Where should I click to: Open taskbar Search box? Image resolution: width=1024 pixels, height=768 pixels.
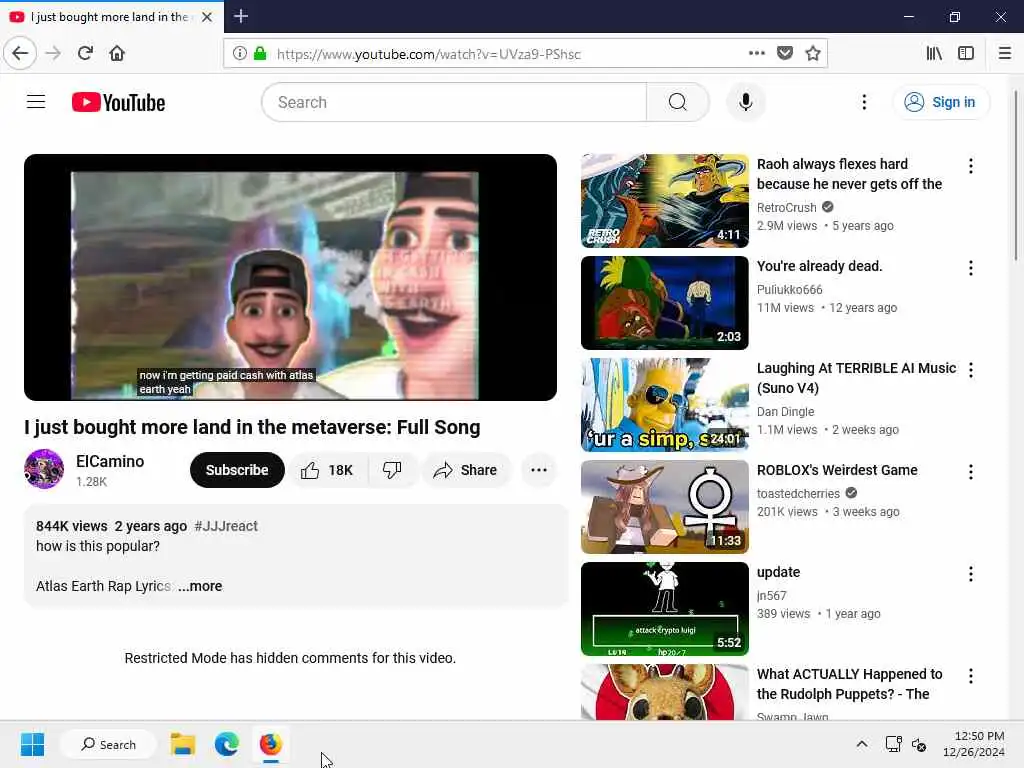point(108,744)
